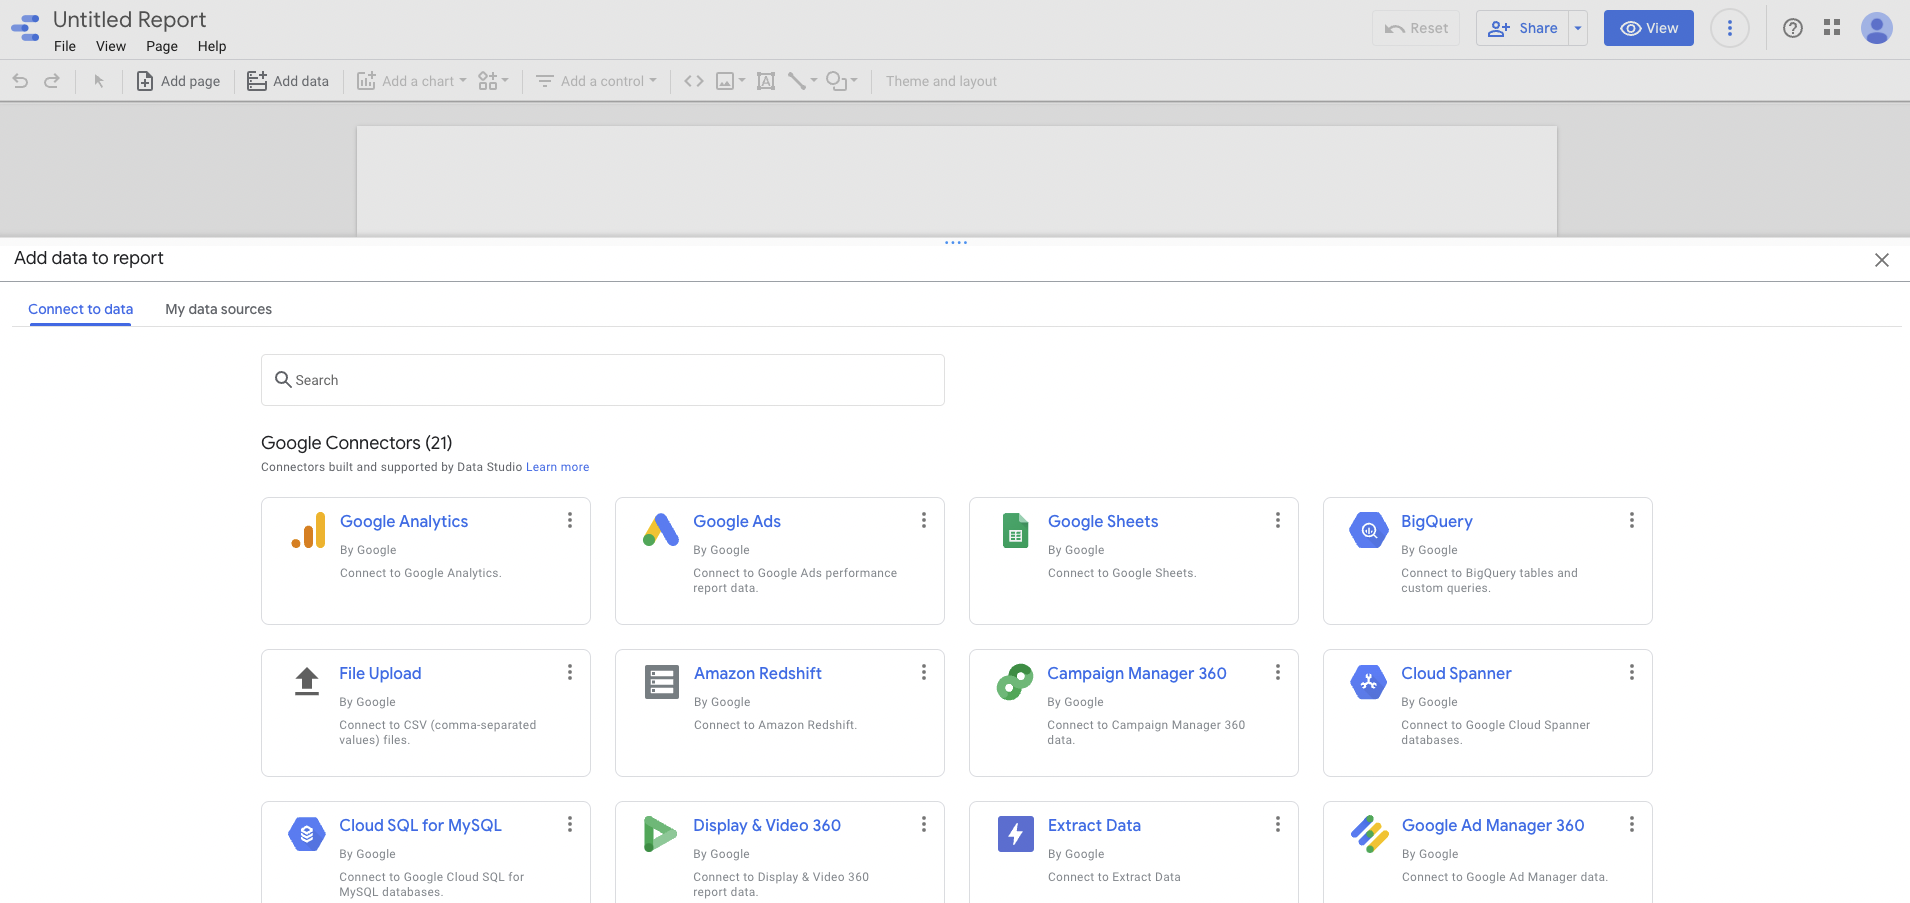
Task: Click the Google Sheets green icon
Action: 1016,530
